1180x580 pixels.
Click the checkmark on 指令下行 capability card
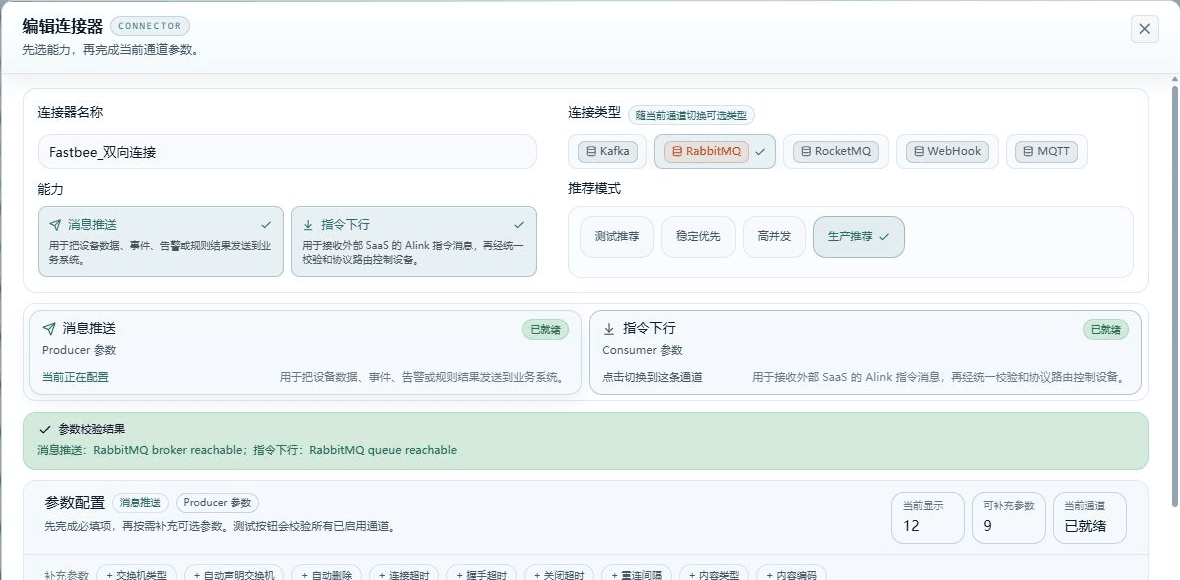(x=519, y=225)
